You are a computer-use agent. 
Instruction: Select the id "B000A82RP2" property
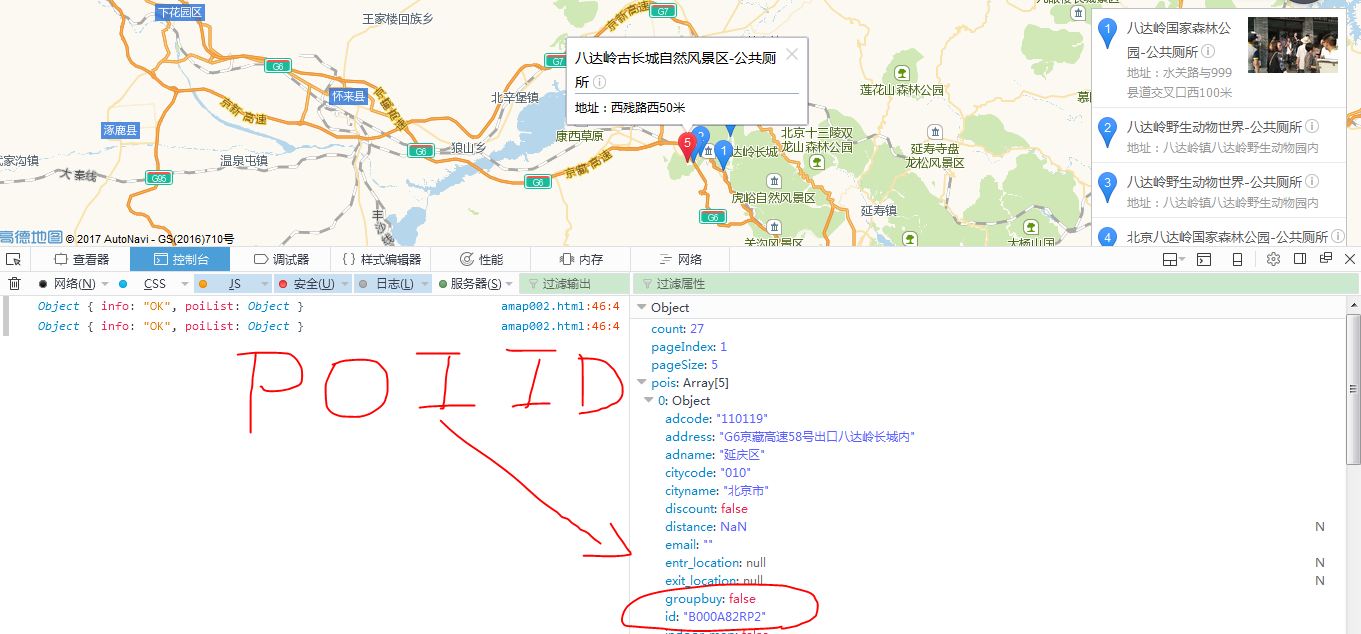[715, 617]
